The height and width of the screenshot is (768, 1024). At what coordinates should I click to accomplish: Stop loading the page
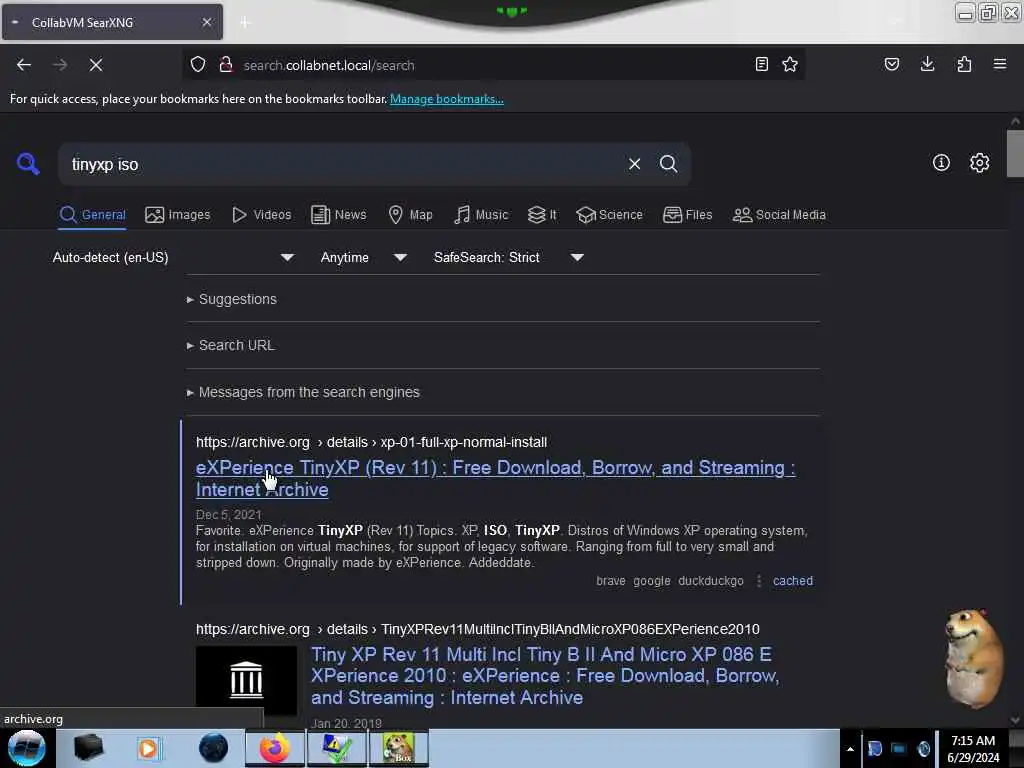coord(96,65)
